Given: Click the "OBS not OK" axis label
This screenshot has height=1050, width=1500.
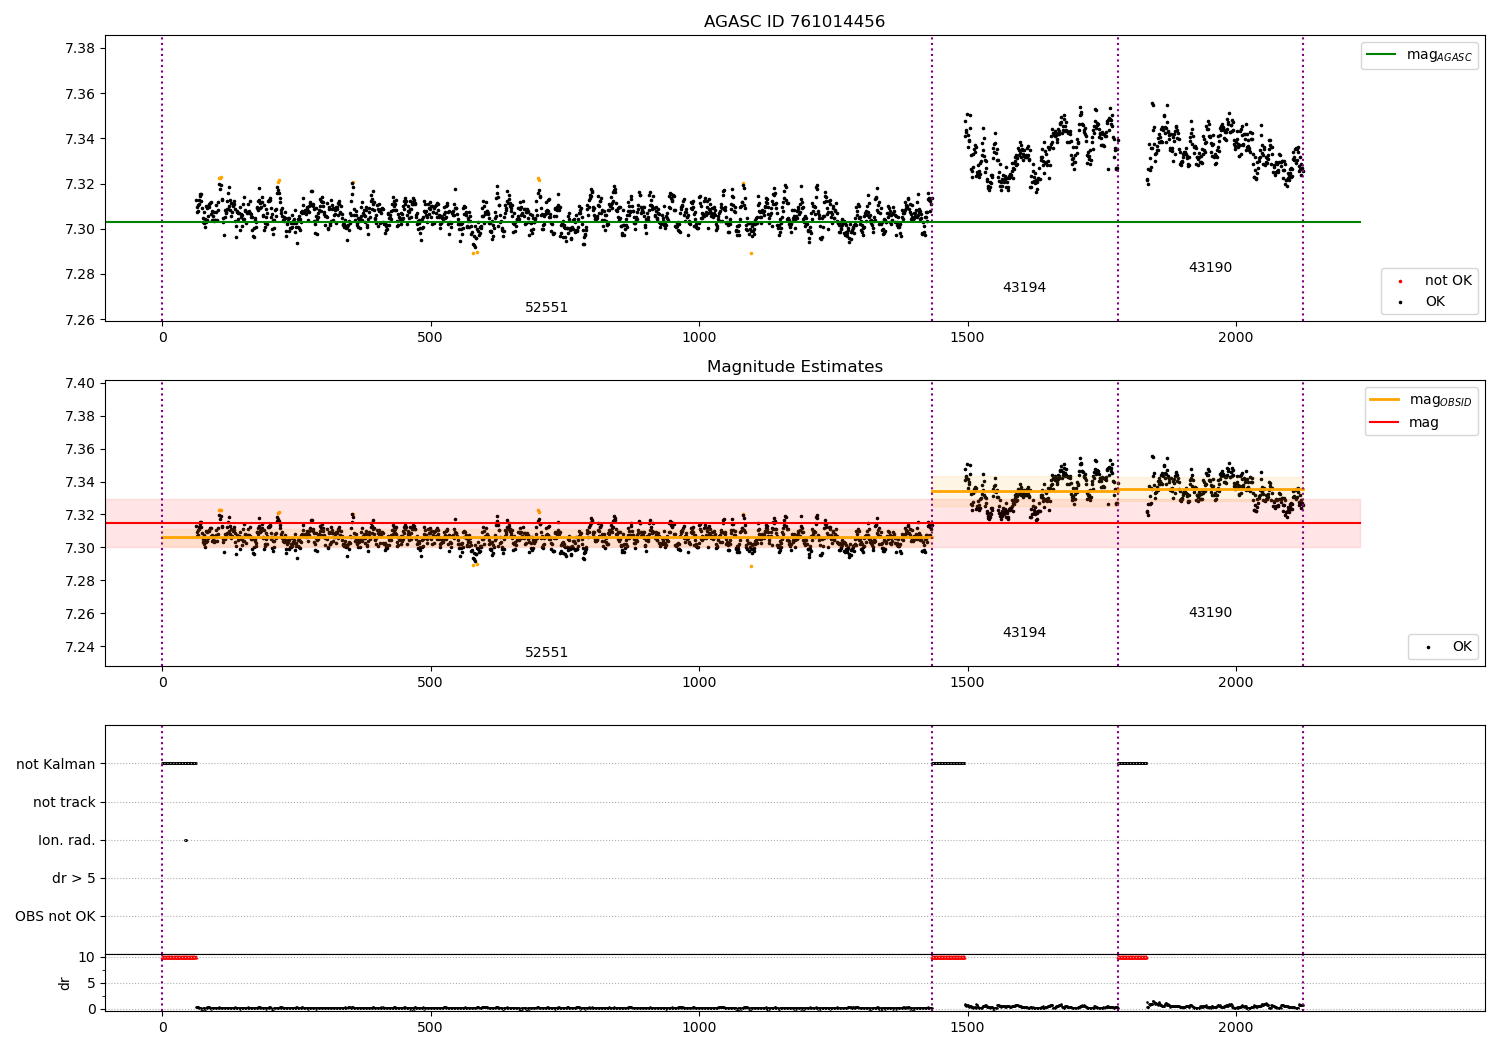Looking at the screenshot, I should 56,917.
